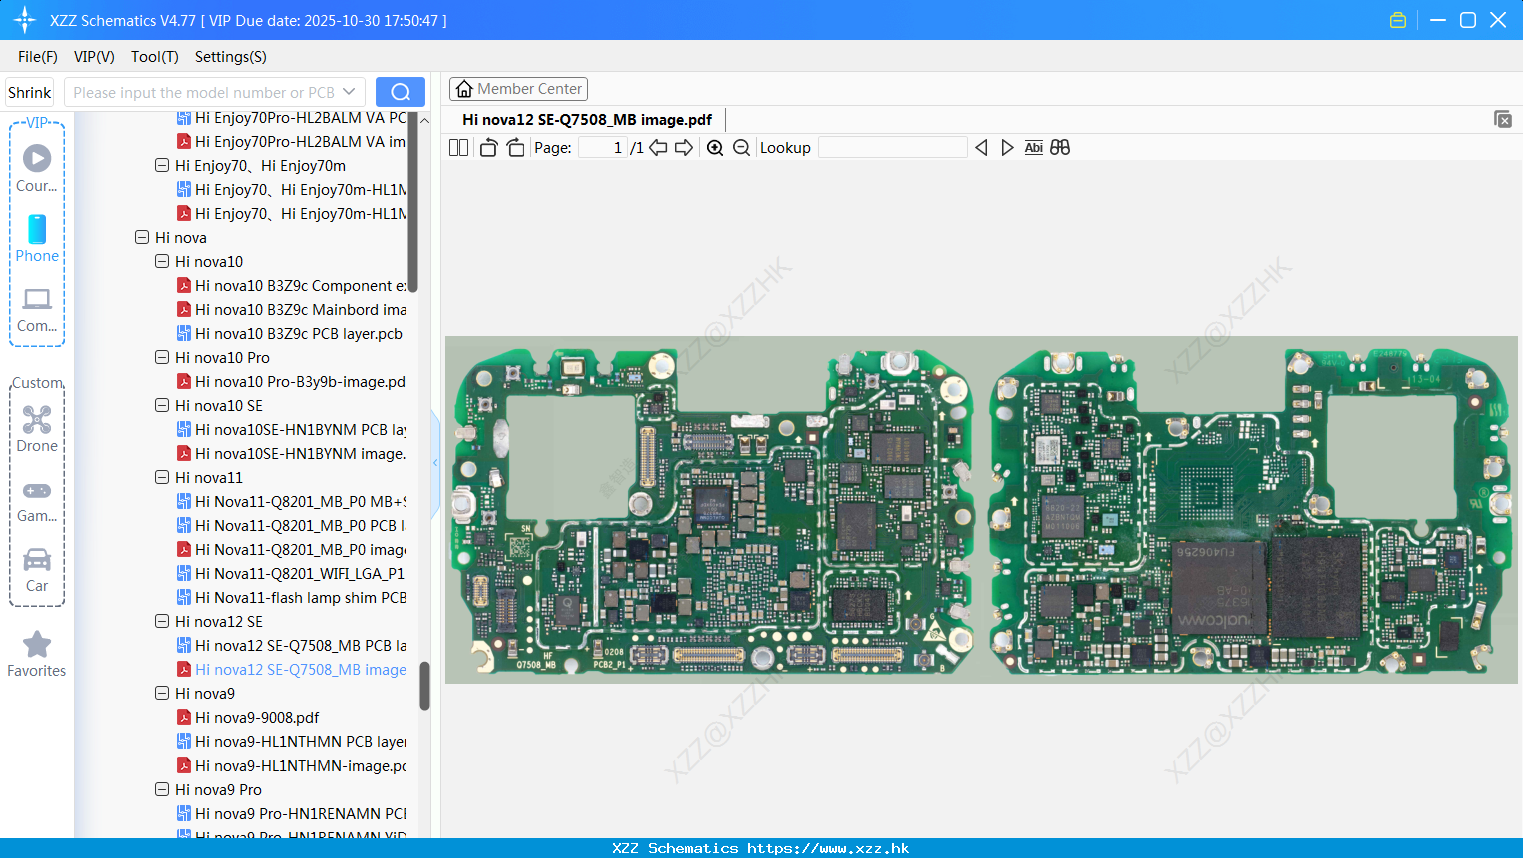
Task: Click the Lookup text field
Action: pos(892,147)
